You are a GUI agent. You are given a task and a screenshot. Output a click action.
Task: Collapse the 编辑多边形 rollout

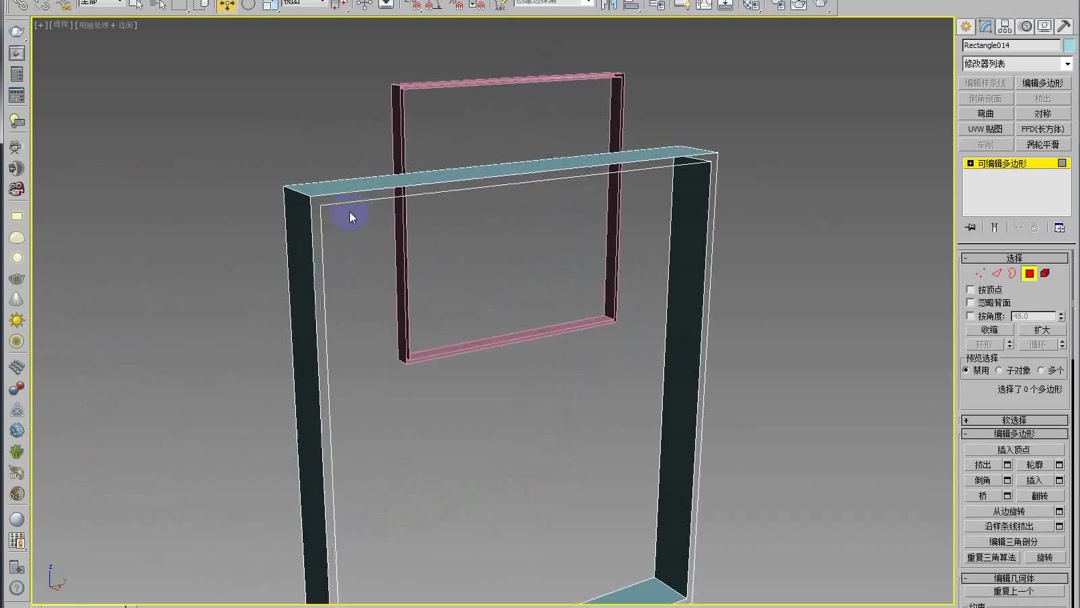point(1013,433)
